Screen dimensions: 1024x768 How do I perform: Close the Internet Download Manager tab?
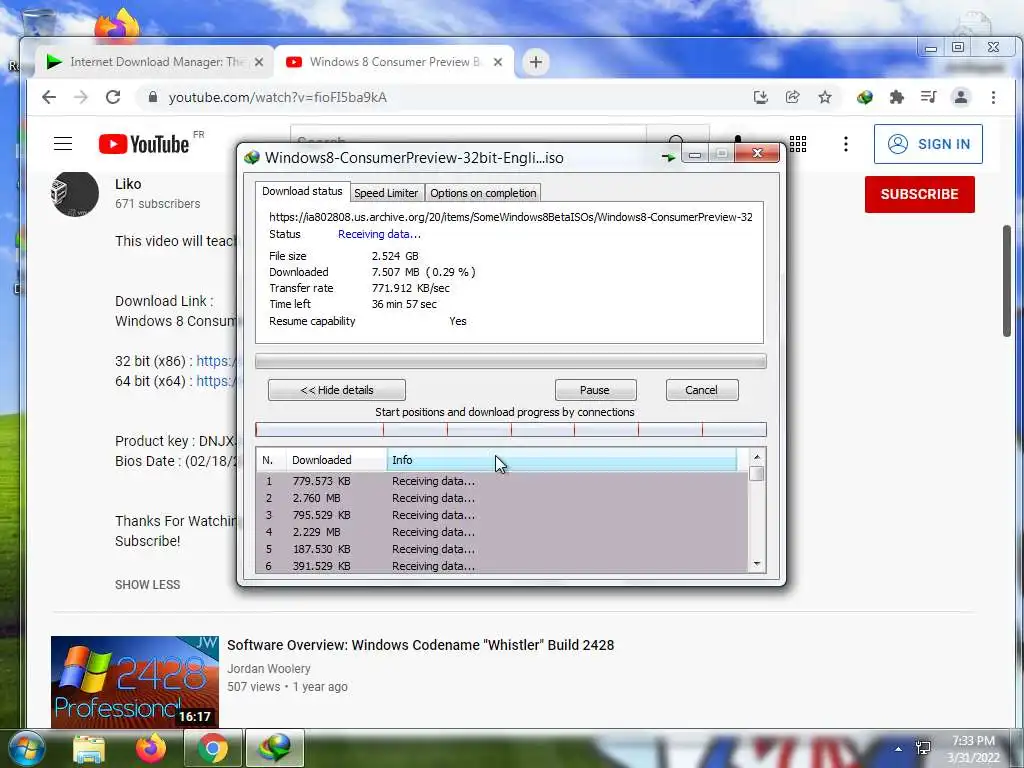pos(259,62)
